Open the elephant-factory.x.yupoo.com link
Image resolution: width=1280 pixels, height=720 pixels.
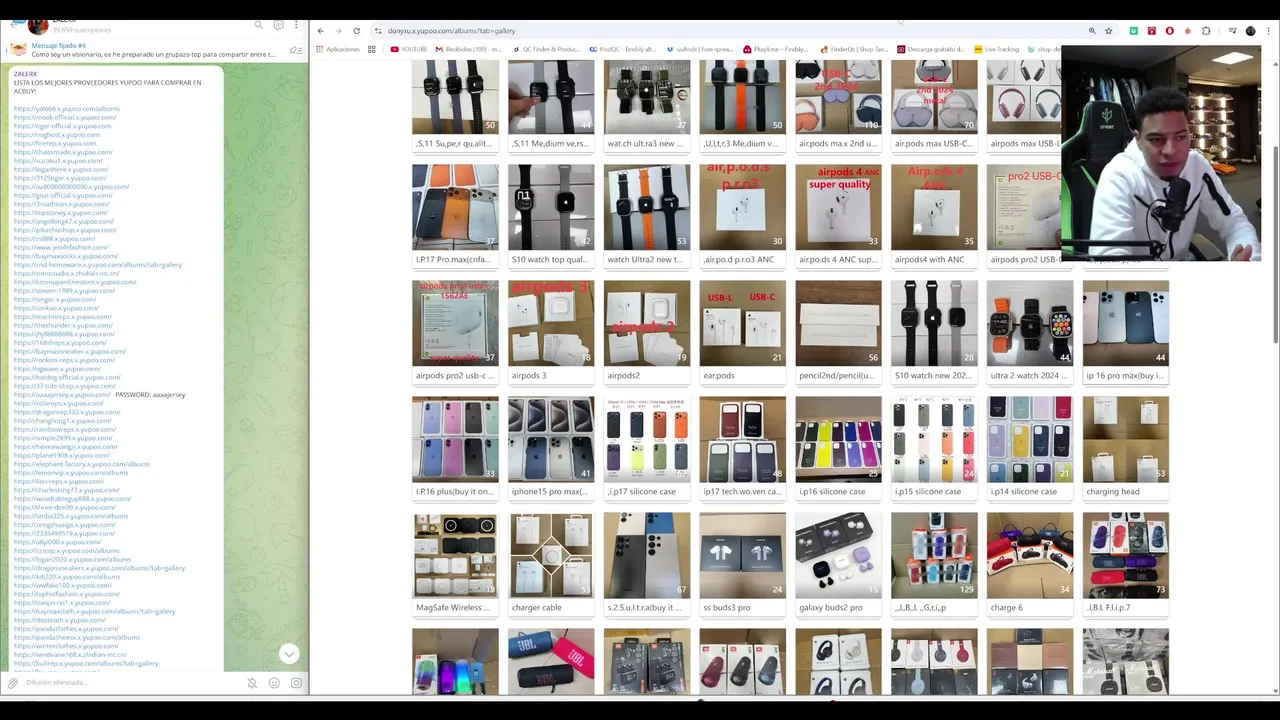pos(82,464)
